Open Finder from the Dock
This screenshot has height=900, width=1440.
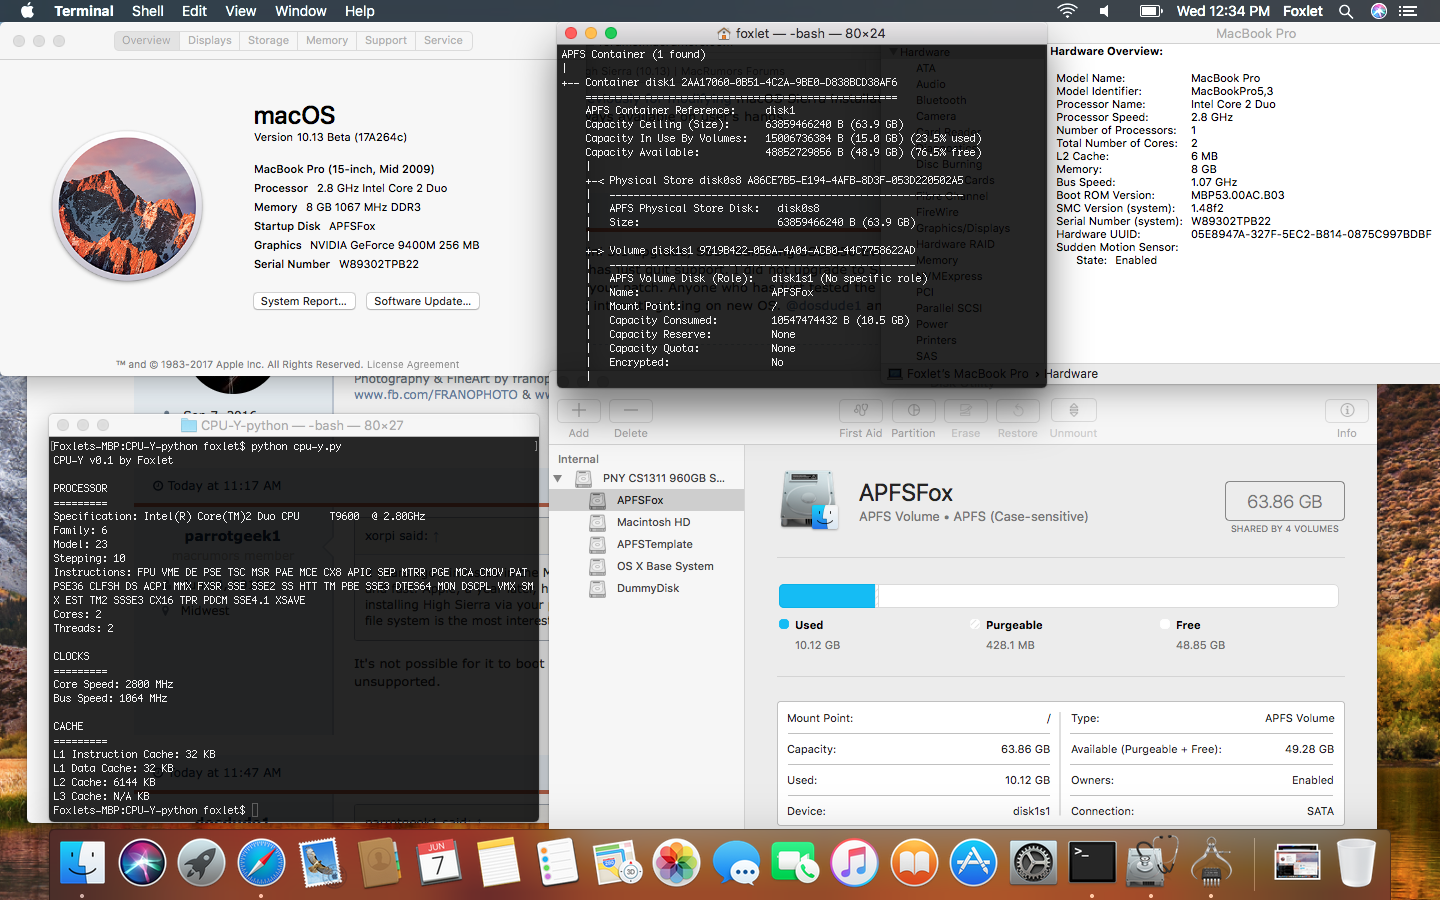pyautogui.click(x=82, y=862)
